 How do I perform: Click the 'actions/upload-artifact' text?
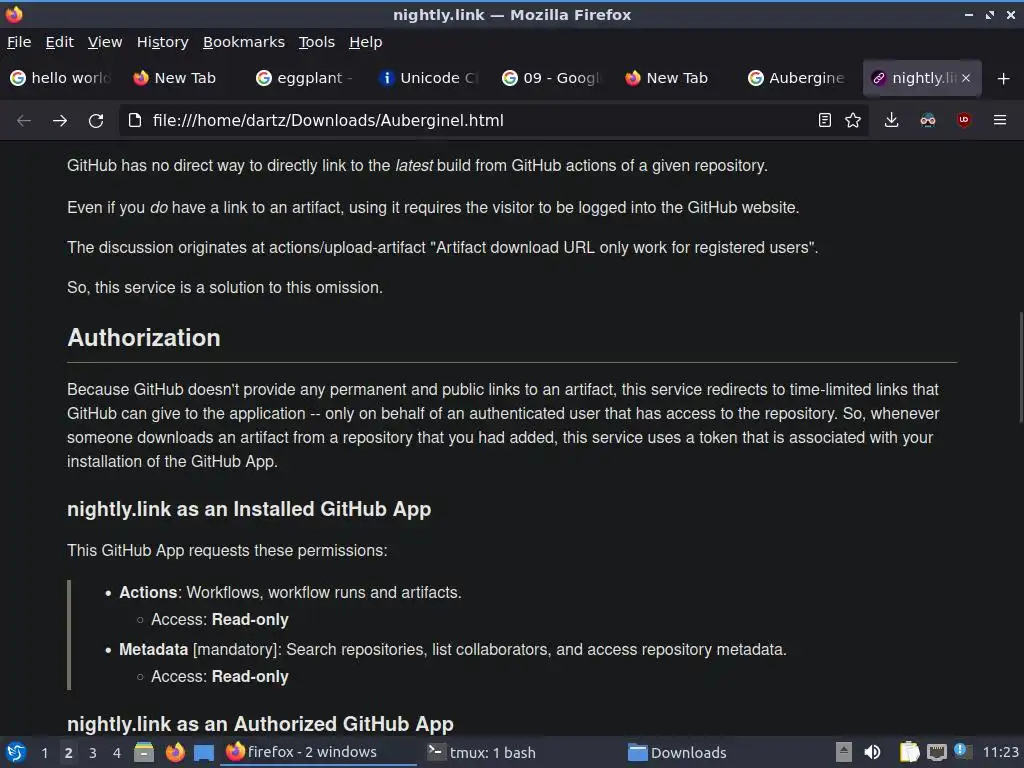347,248
